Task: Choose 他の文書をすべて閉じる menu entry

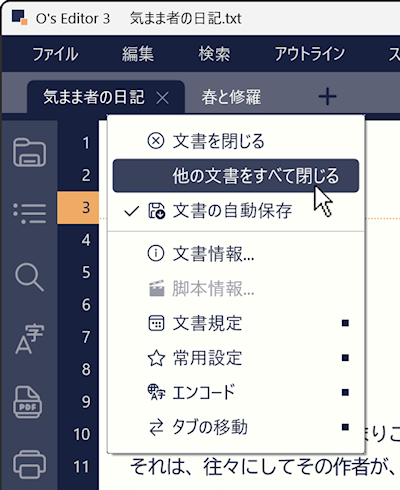Action: pyautogui.click(x=236, y=176)
